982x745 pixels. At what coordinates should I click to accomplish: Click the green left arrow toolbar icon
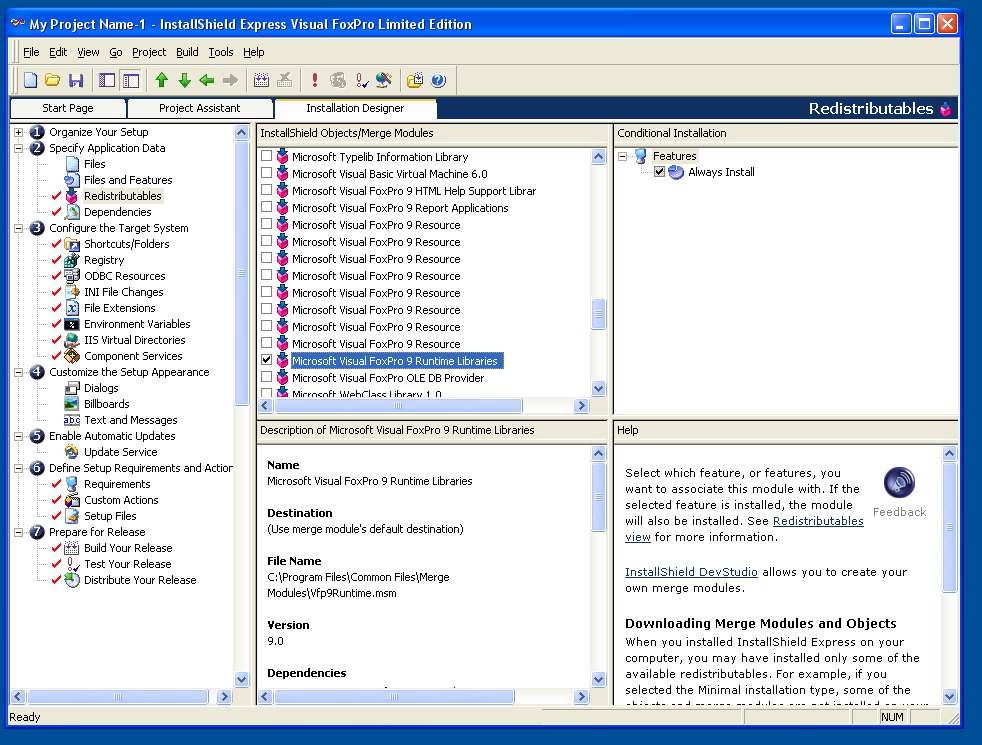[x=207, y=80]
